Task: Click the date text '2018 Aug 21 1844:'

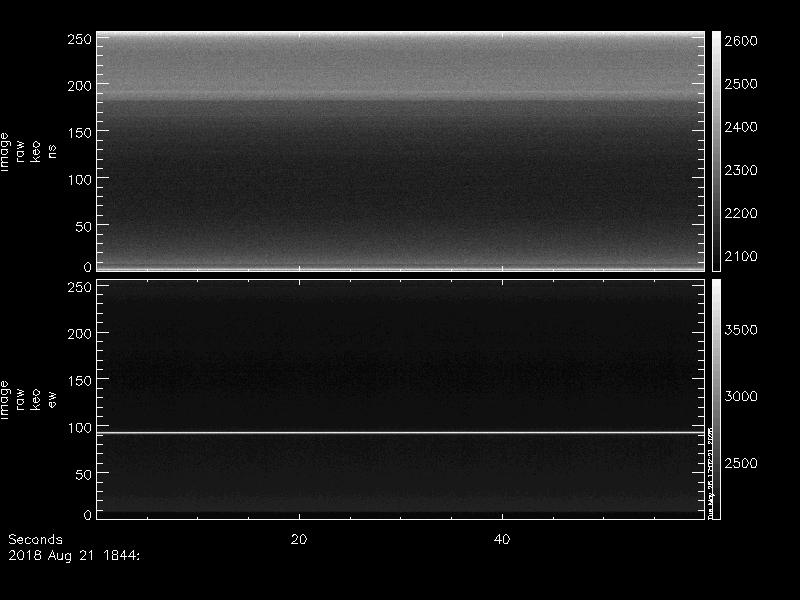Action: (x=74, y=556)
